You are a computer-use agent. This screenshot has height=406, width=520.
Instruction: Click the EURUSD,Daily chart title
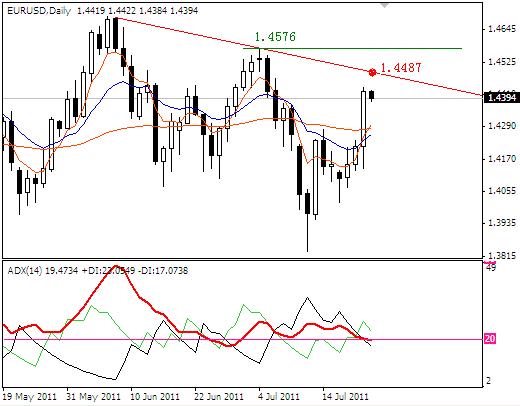39,11
